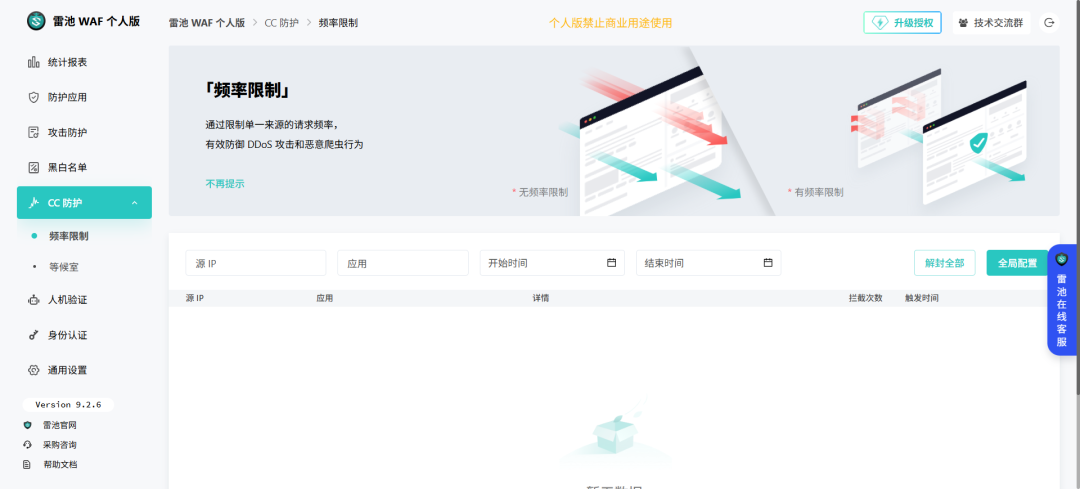Click the group icon in 技术交流群
Viewport: 1080px width, 489px height.
click(x=964, y=23)
